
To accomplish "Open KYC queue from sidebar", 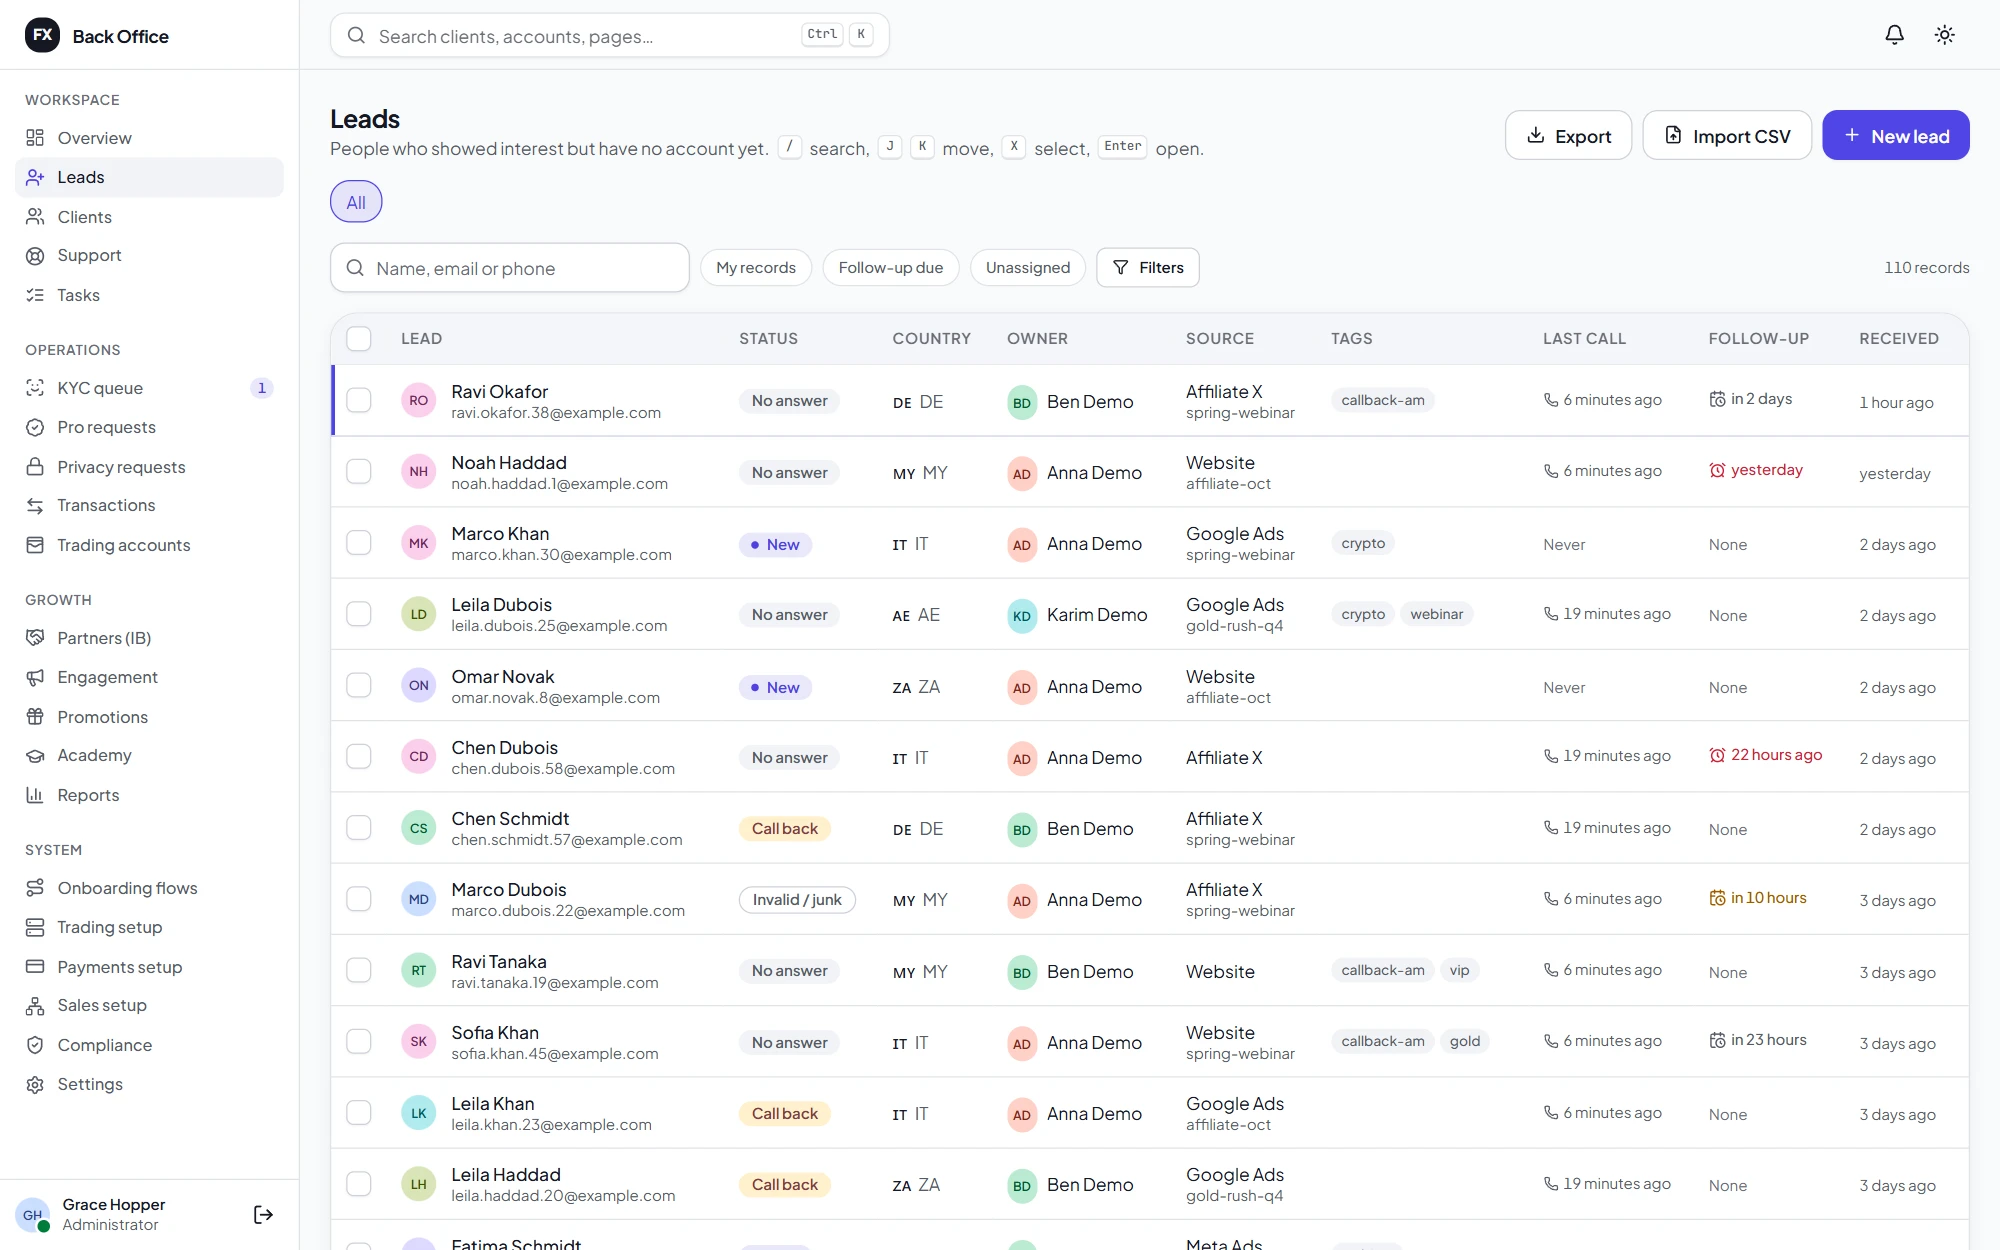I will coord(149,388).
